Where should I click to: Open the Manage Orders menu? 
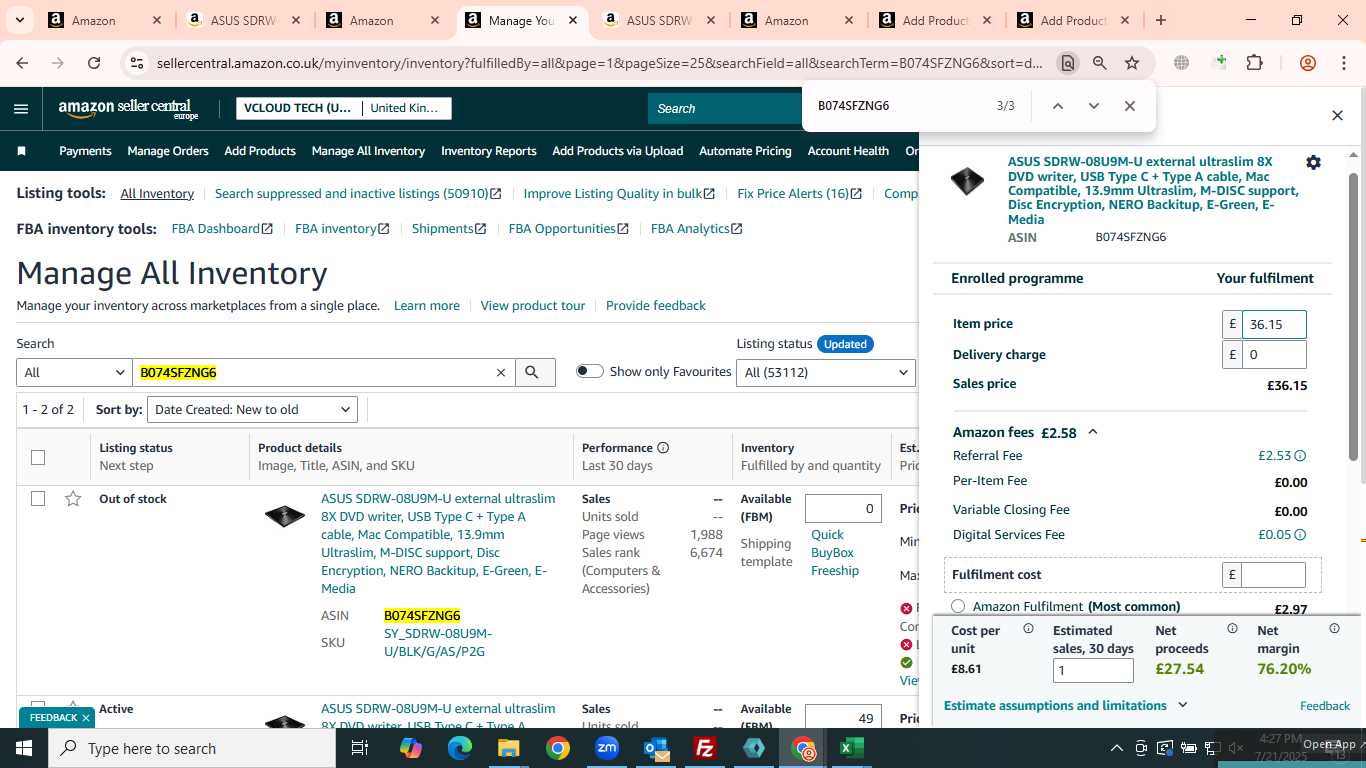[168, 151]
